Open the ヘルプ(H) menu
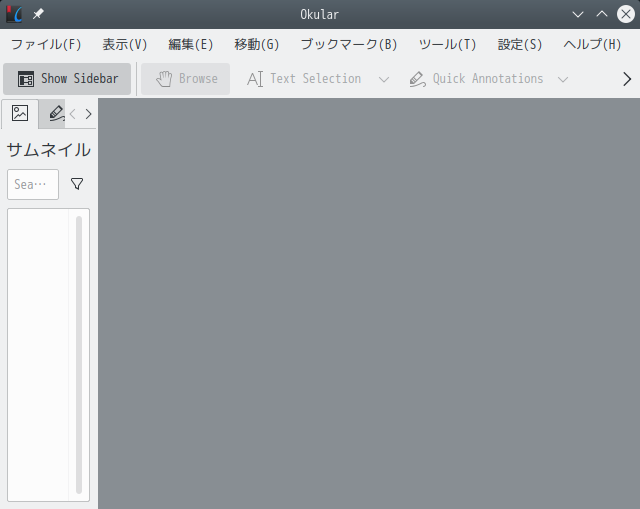The image size is (640, 509). (592, 44)
